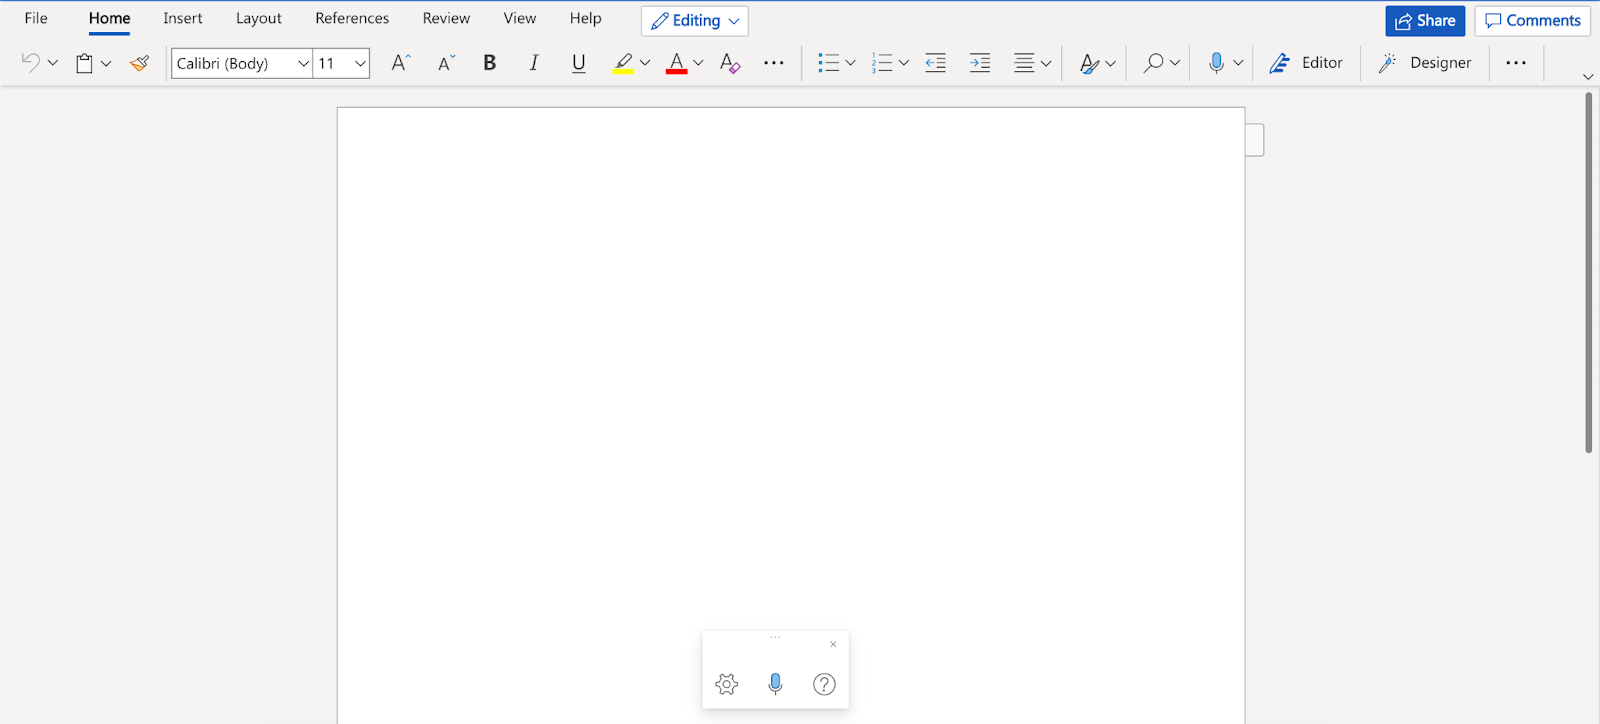1600x724 pixels.
Task: Open dictation help question mark
Action: 824,684
